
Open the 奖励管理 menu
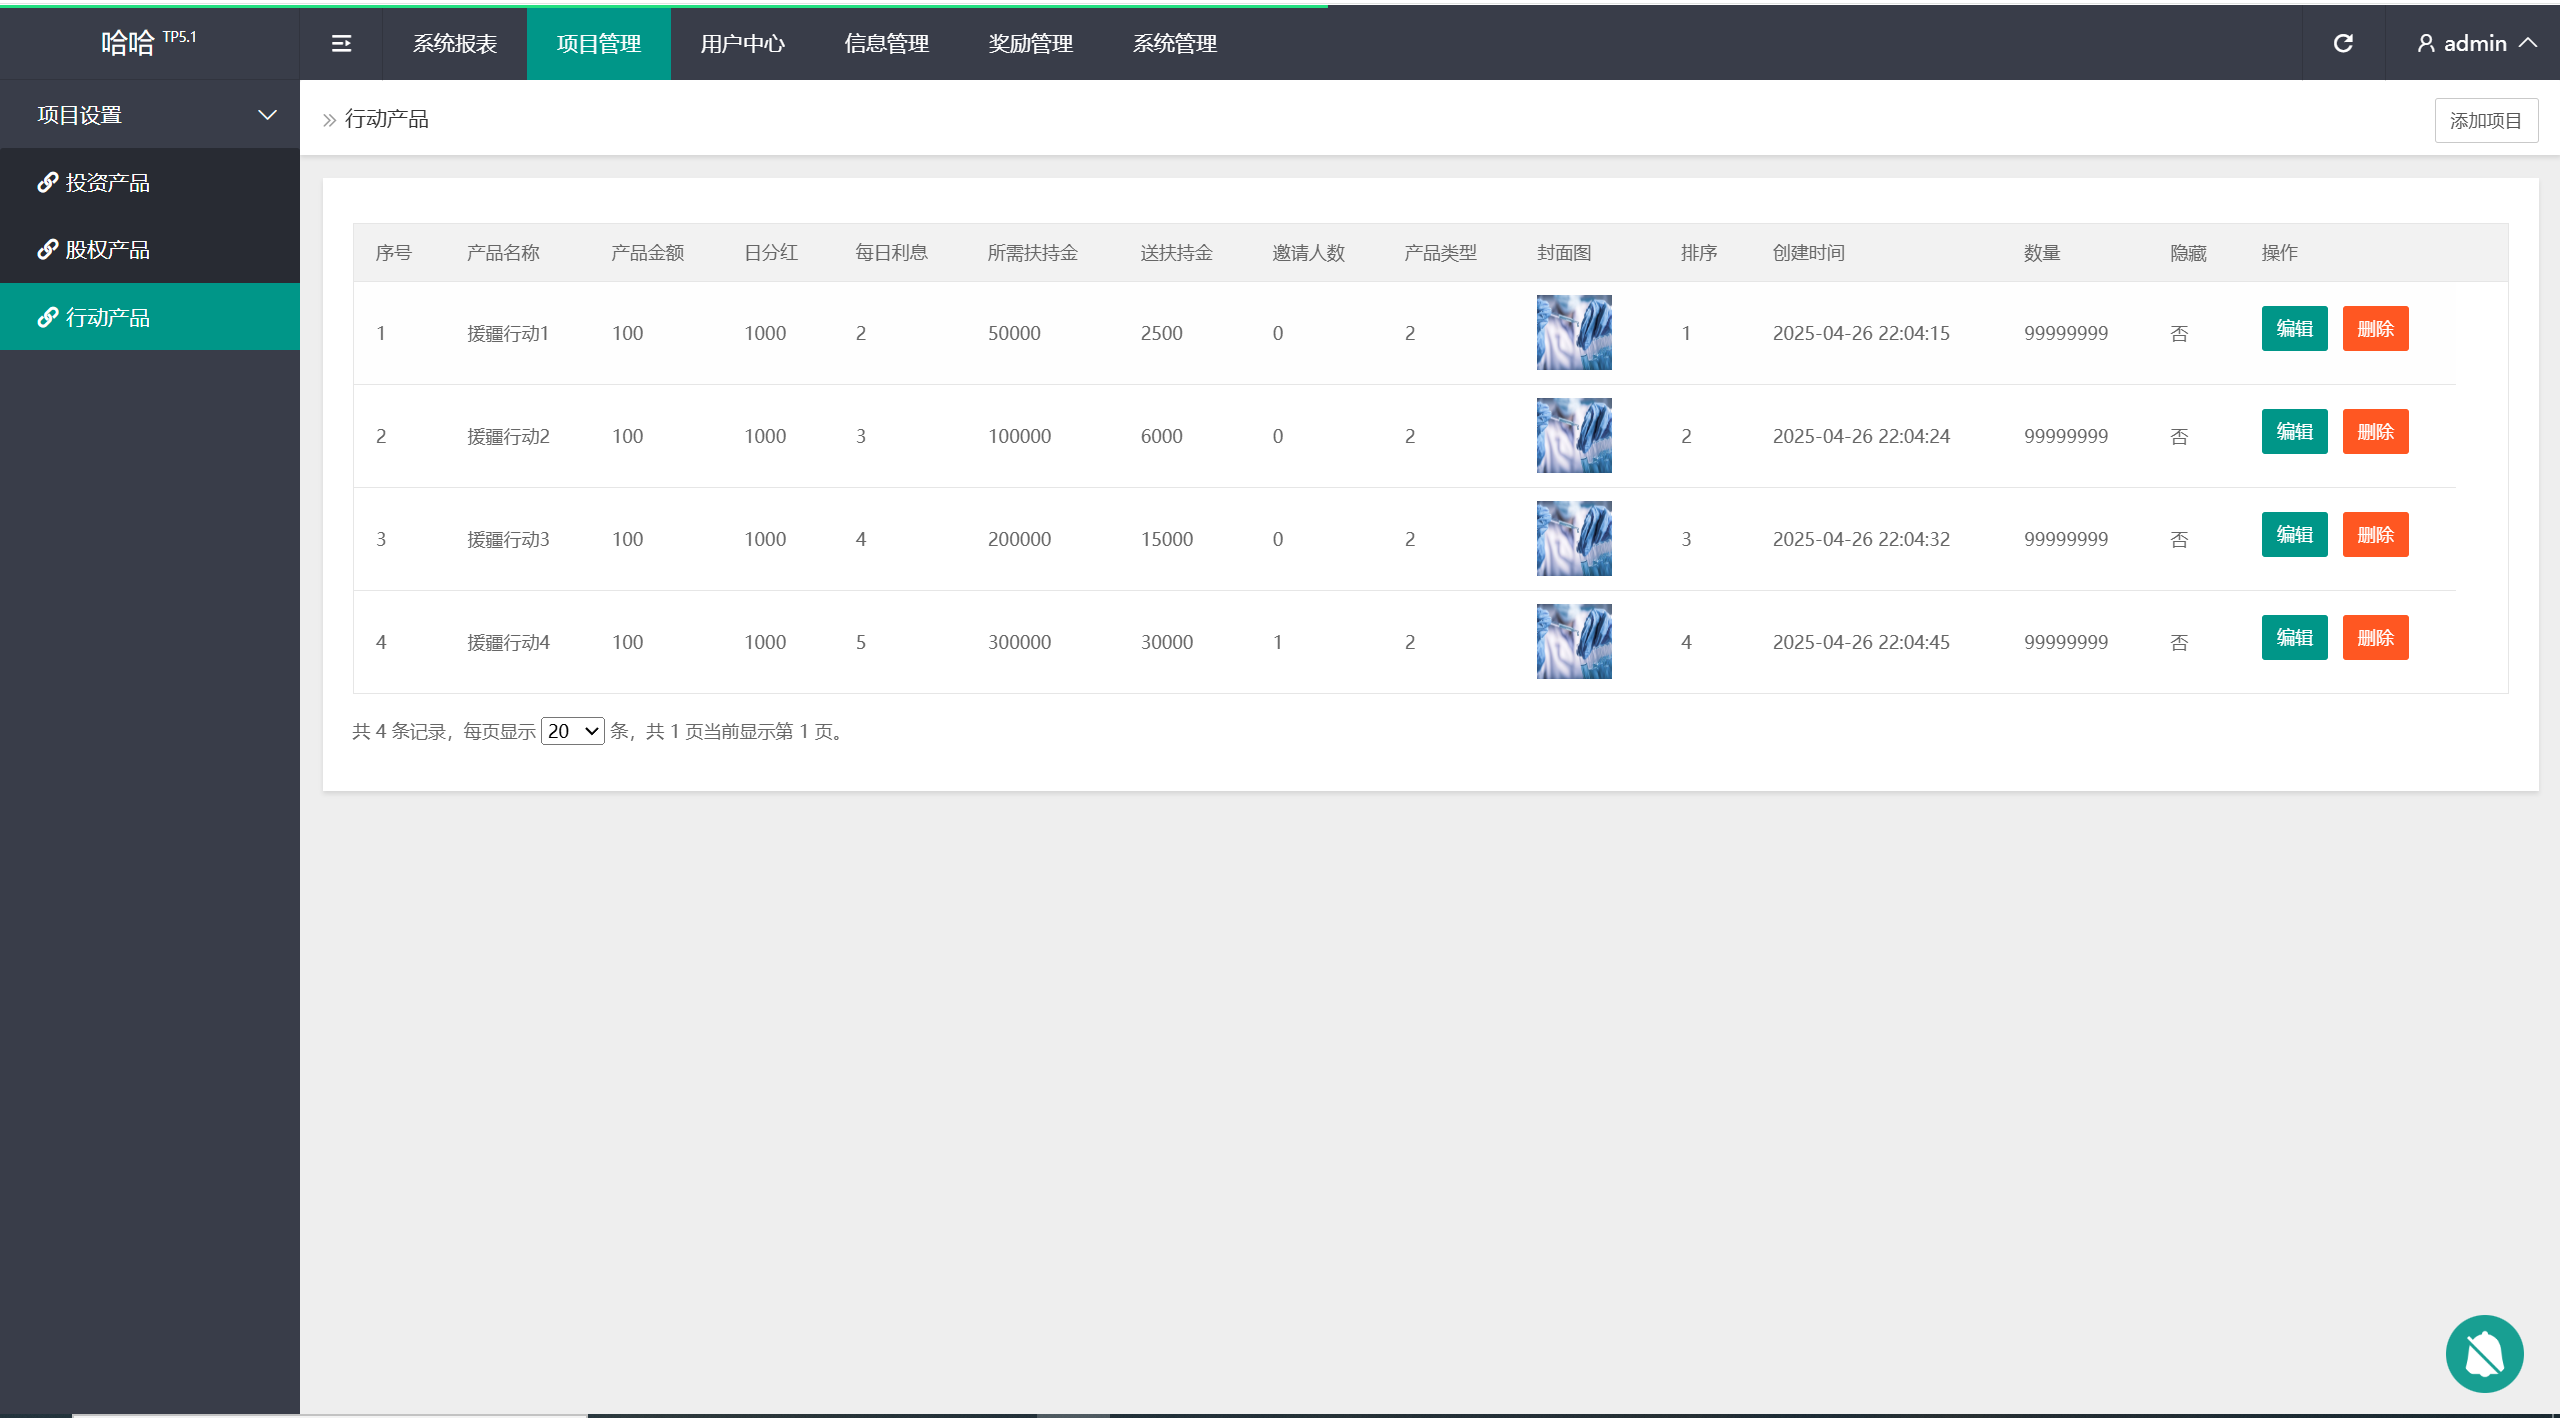coord(1030,43)
